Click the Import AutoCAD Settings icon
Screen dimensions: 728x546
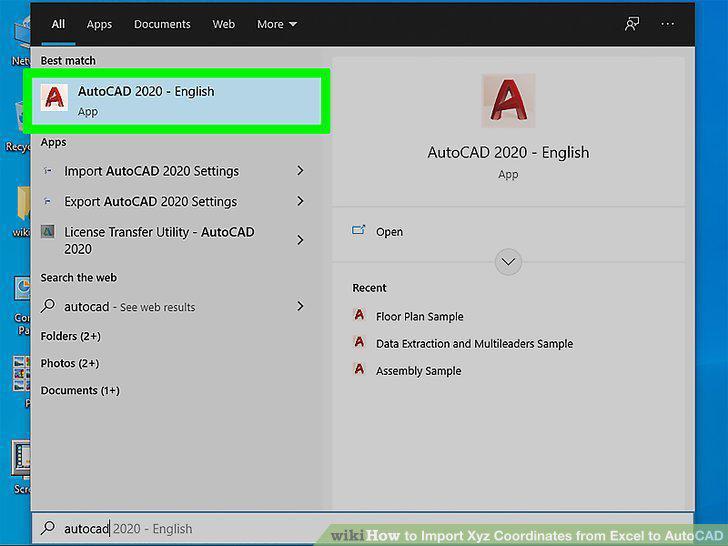(48, 171)
